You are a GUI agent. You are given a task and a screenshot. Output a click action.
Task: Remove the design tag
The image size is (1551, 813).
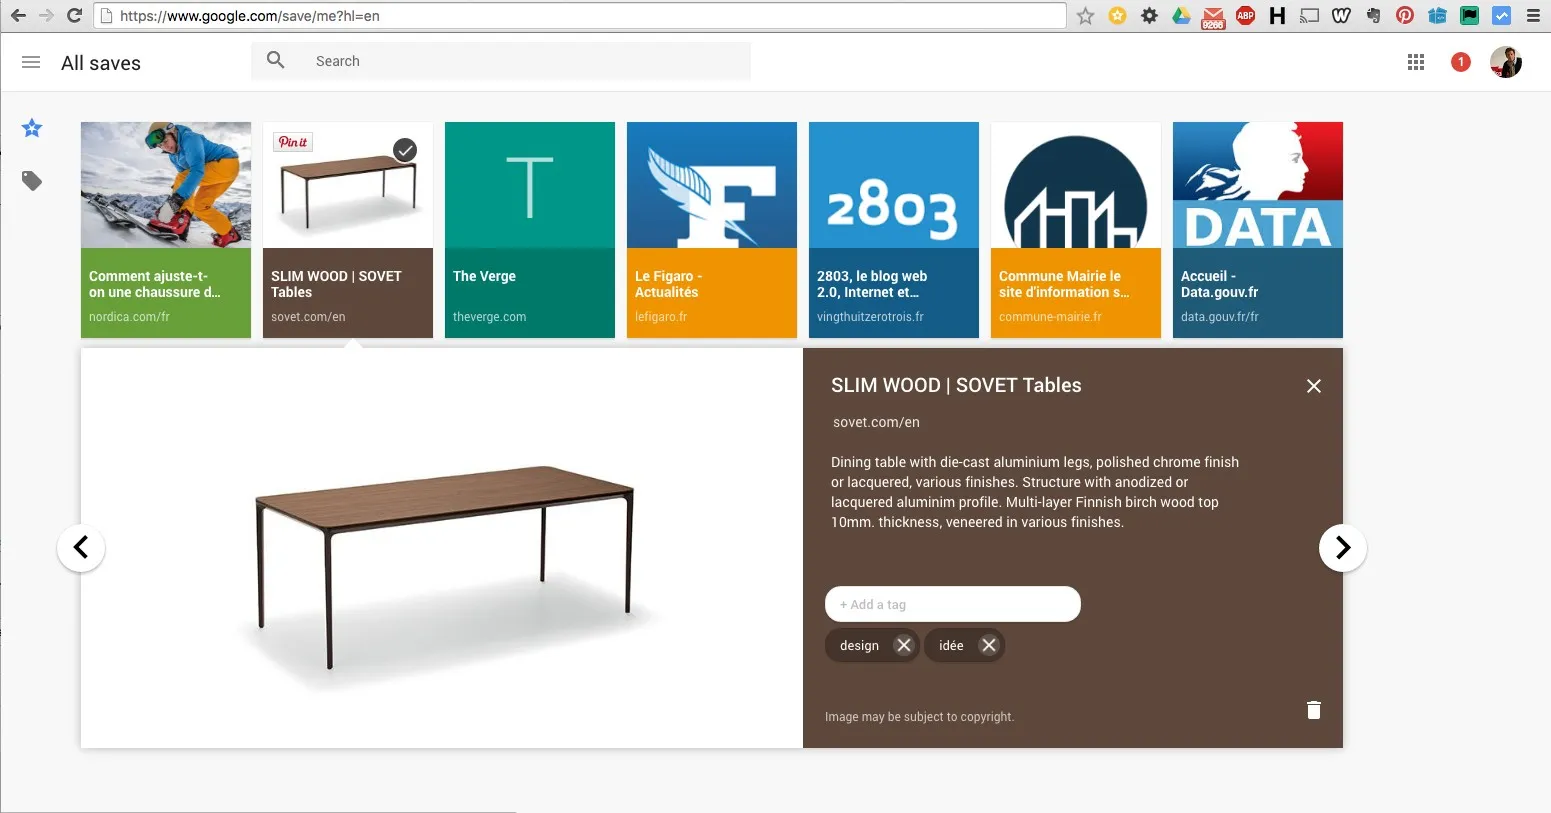pos(904,645)
